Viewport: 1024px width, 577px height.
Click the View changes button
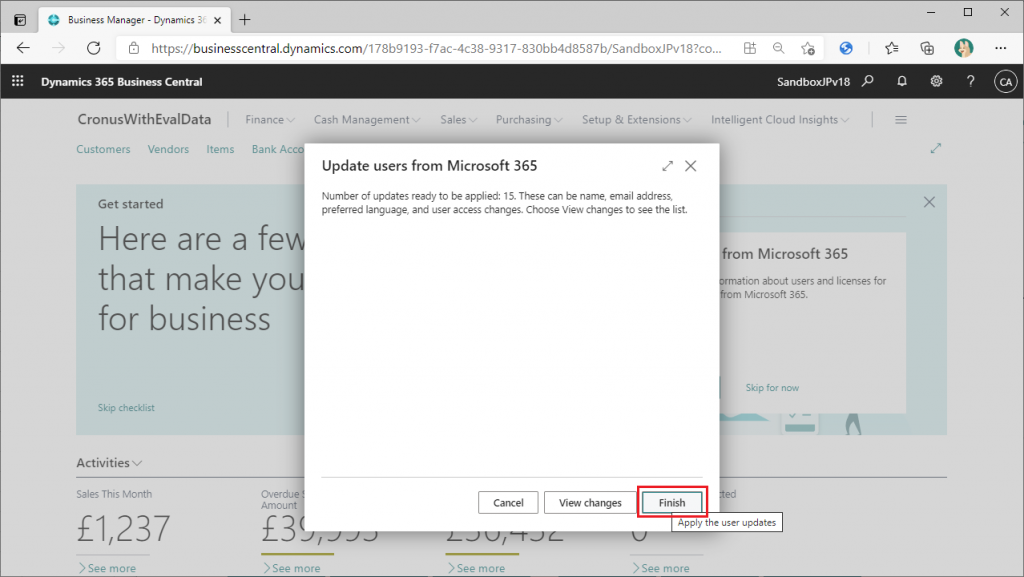pyautogui.click(x=590, y=503)
